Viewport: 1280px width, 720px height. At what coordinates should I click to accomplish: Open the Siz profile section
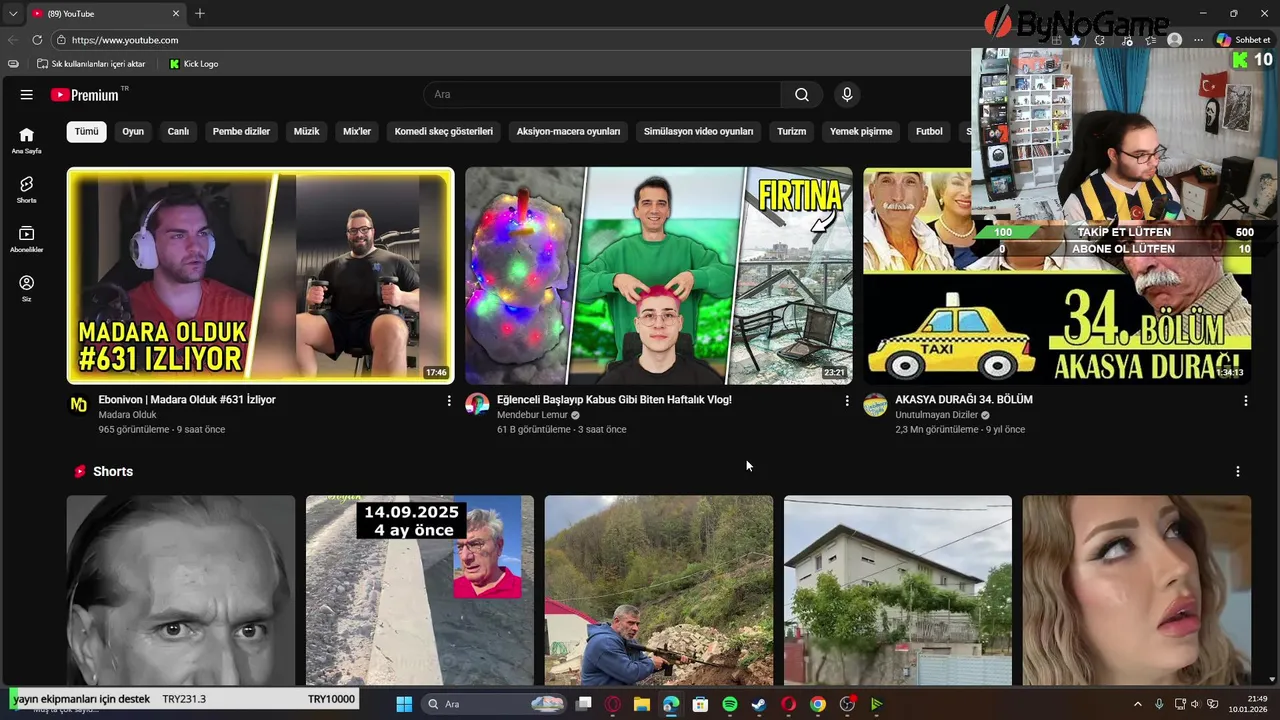[27, 289]
